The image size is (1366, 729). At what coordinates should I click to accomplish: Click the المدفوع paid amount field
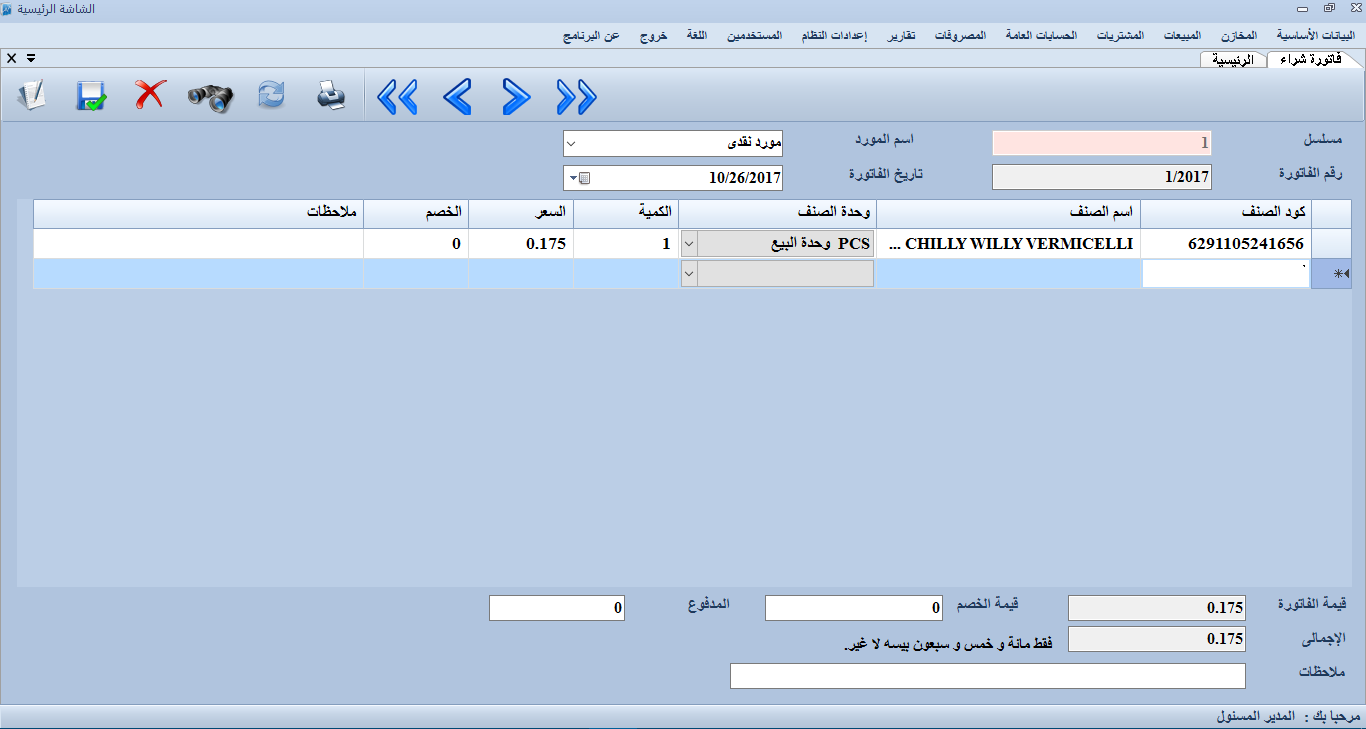(x=557, y=608)
